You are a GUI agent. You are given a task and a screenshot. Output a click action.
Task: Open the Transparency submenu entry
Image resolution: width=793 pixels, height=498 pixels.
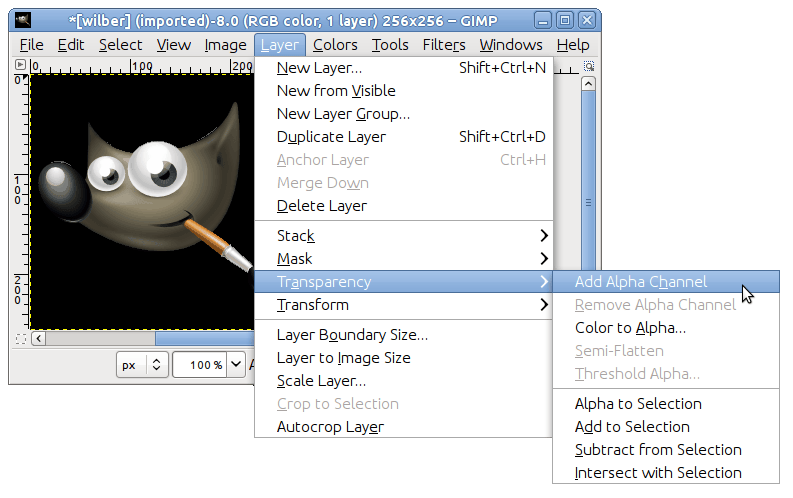click(404, 282)
